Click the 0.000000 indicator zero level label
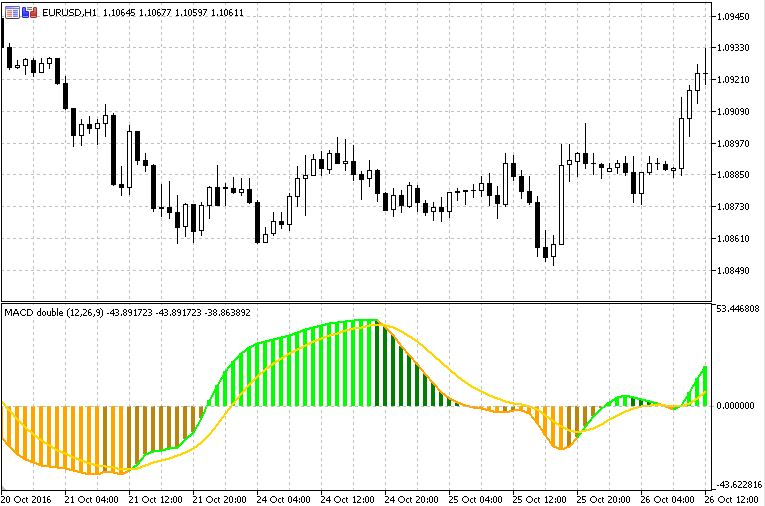The width and height of the screenshot is (765, 506). click(737, 406)
